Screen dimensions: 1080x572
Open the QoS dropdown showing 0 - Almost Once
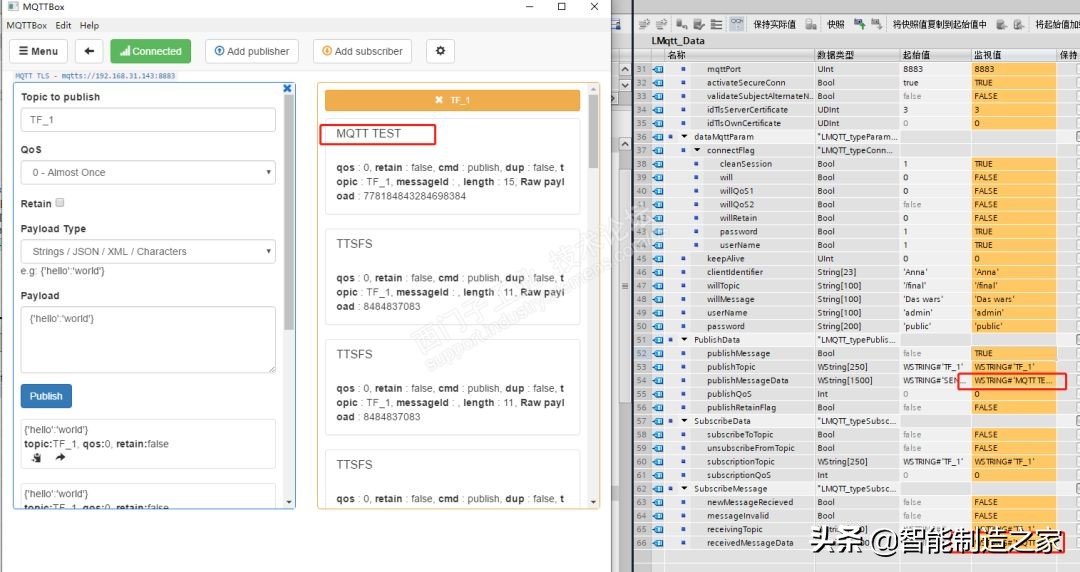[148, 173]
